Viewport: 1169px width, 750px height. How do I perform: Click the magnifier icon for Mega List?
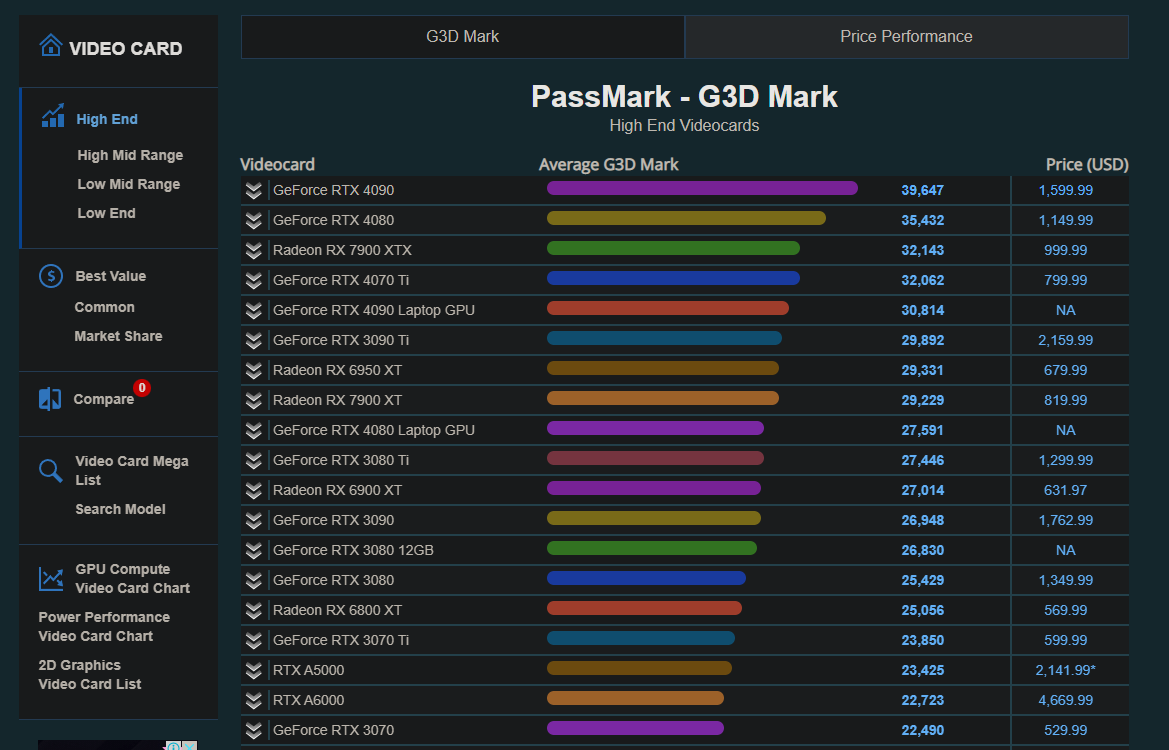pos(51,470)
